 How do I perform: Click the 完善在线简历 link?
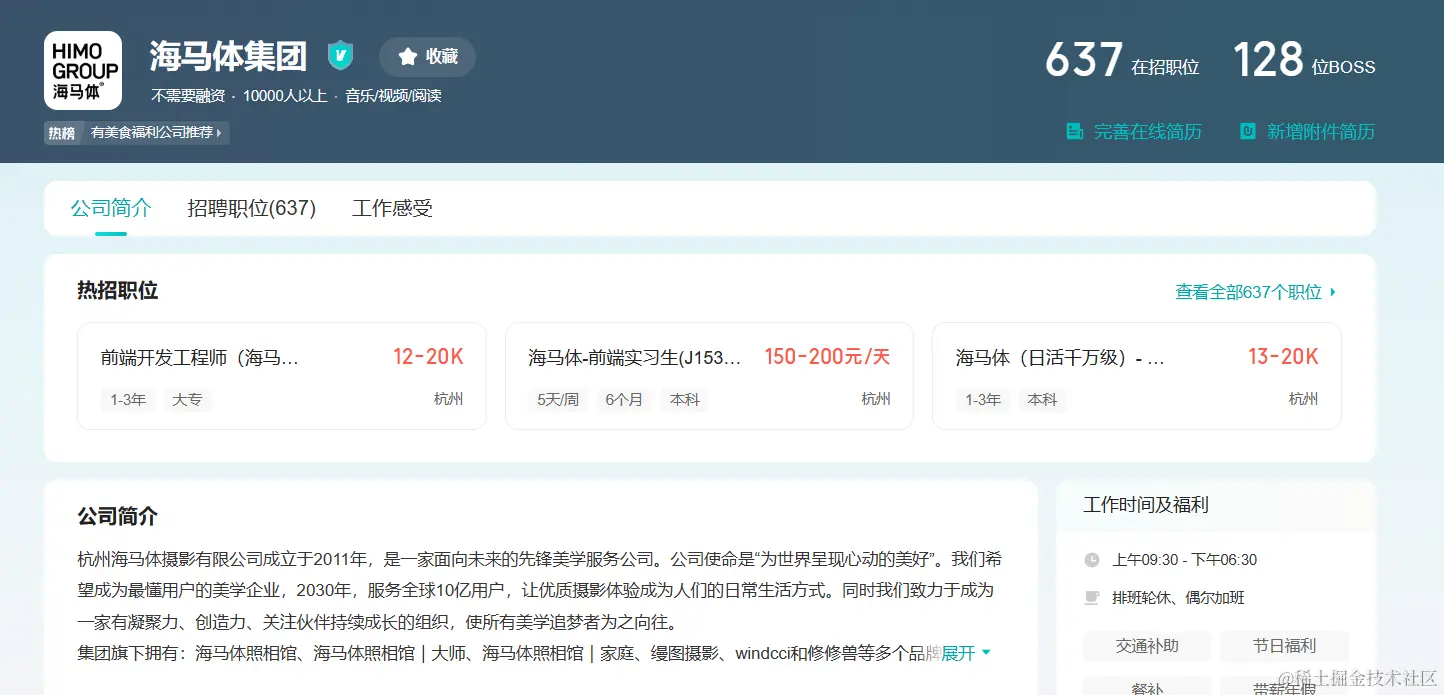tap(1147, 131)
